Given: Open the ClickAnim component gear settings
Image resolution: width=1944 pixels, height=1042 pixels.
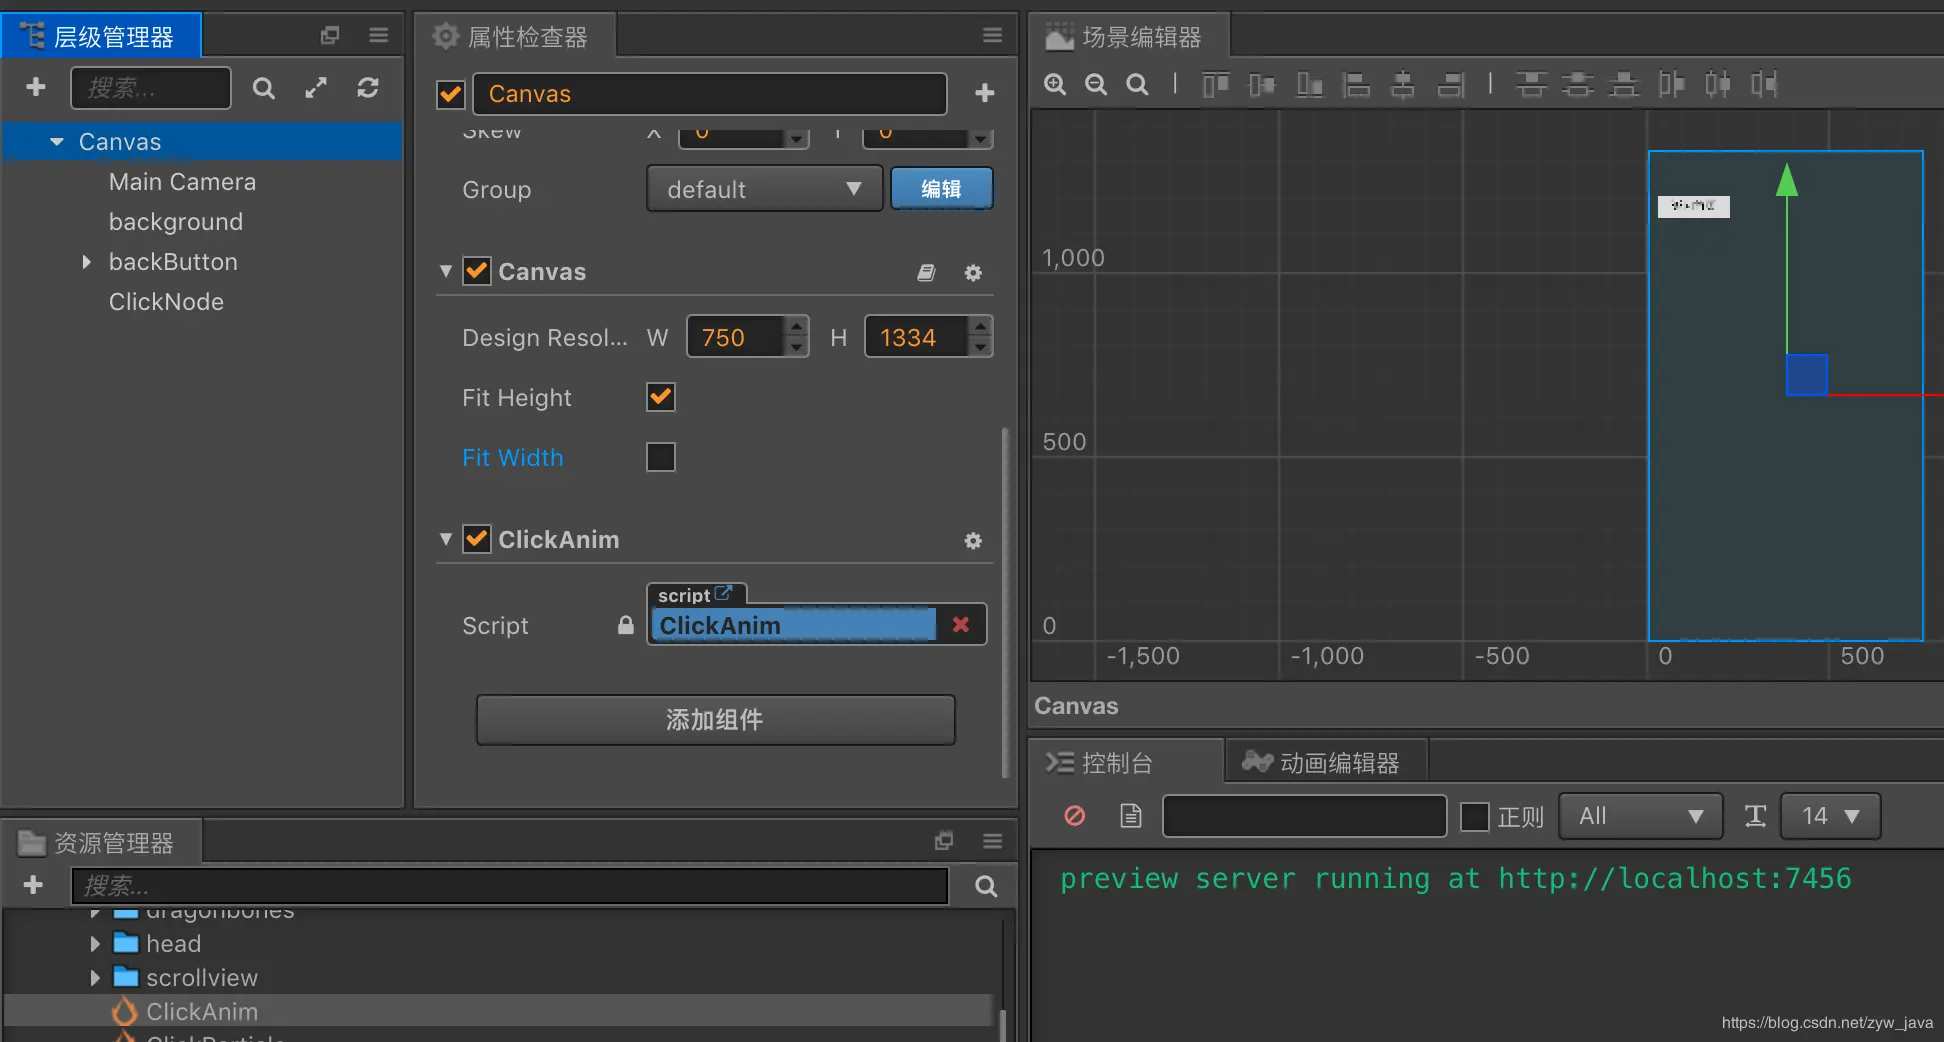Looking at the screenshot, I should tap(973, 540).
